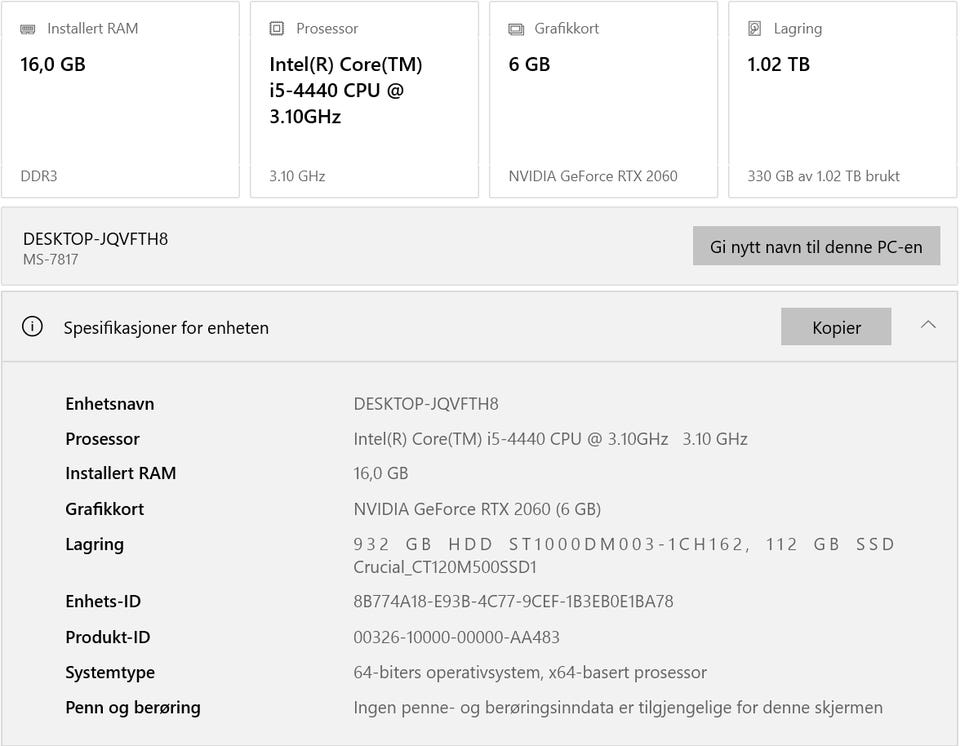This screenshot has width=960, height=746.
Task: Click the info icon beside Spesifikasjoner
Action: click(x=32, y=327)
